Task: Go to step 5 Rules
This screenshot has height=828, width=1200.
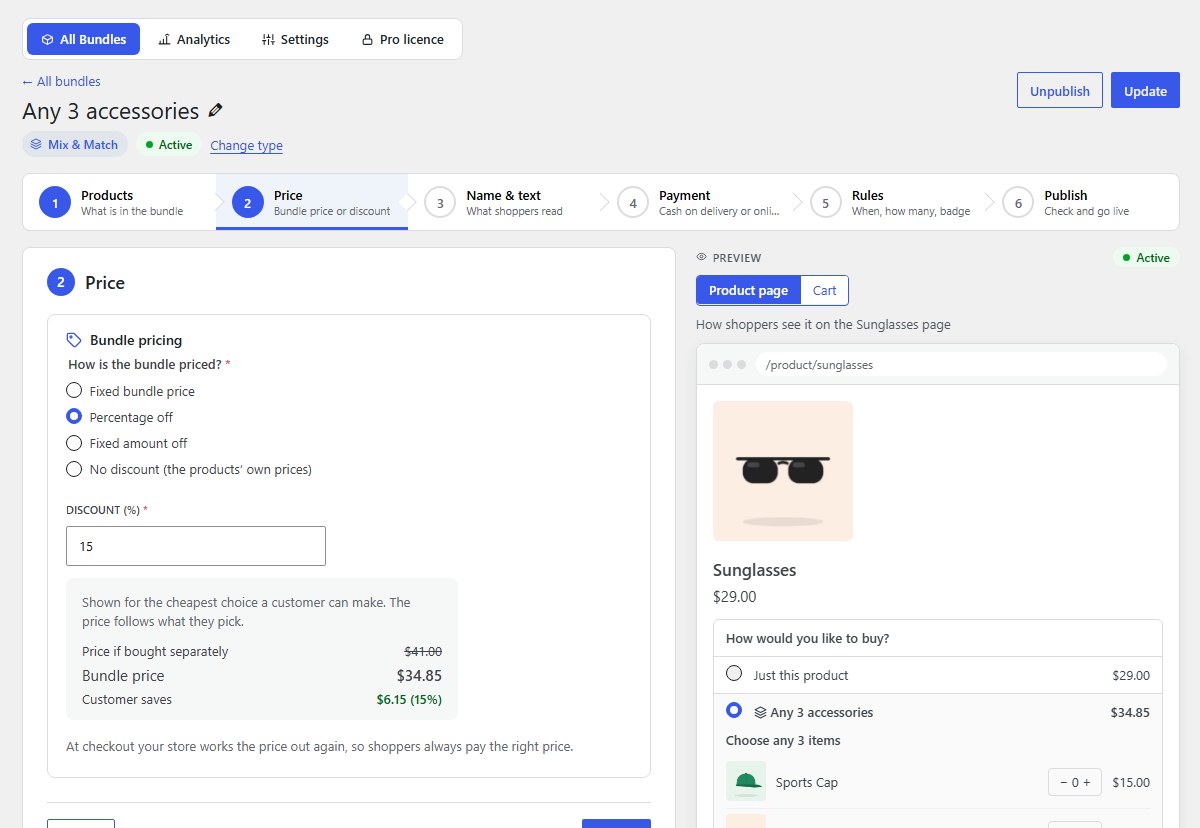Action: (890, 202)
